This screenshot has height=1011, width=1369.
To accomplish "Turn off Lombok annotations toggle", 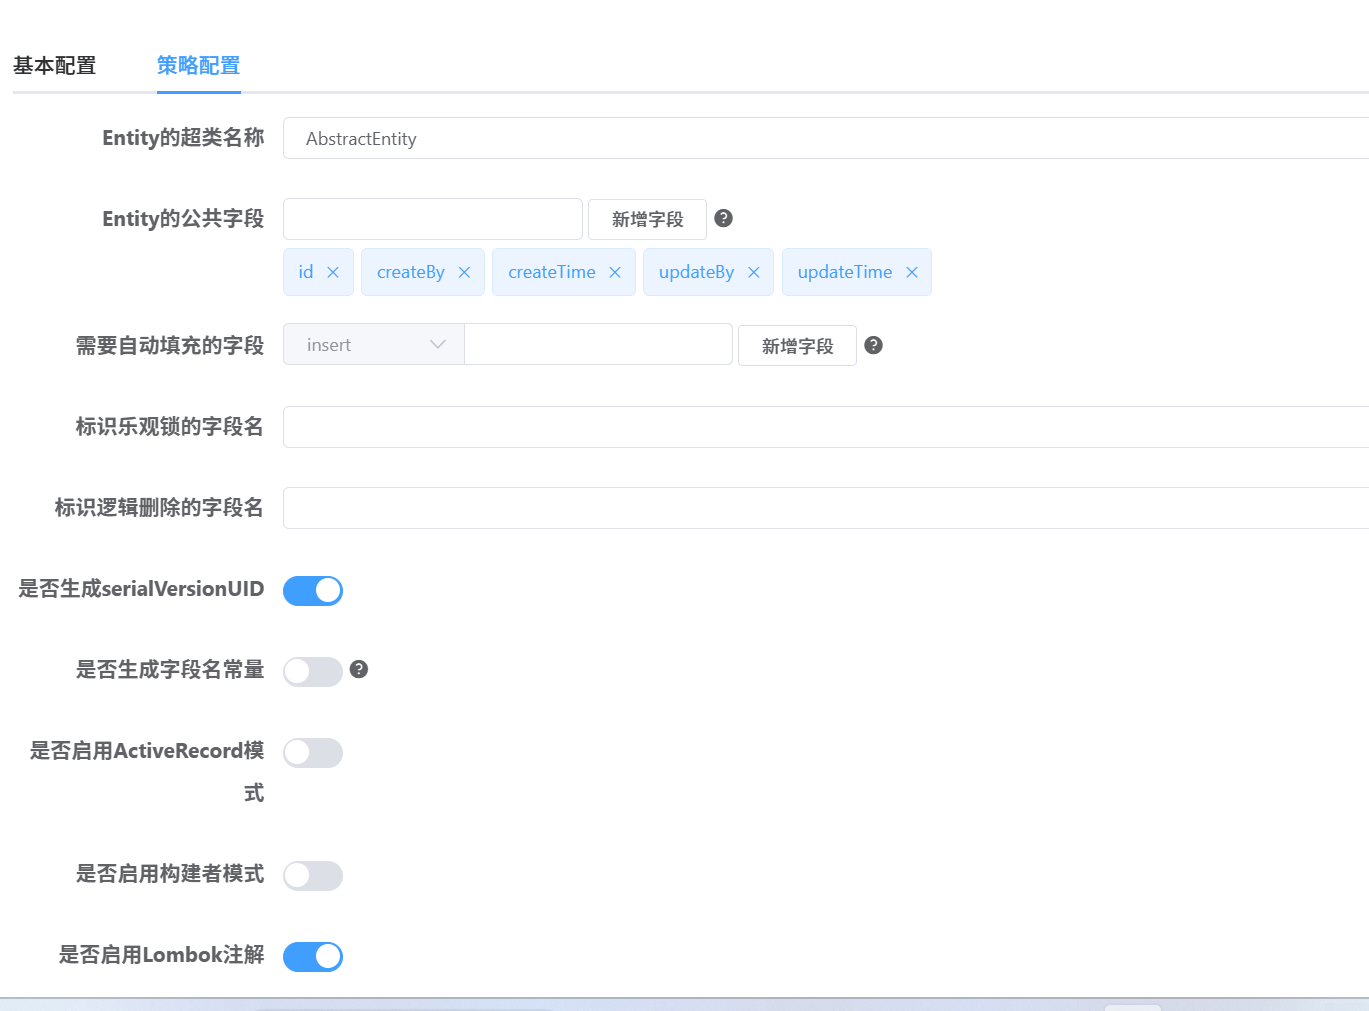I will [x=312, y=956].
